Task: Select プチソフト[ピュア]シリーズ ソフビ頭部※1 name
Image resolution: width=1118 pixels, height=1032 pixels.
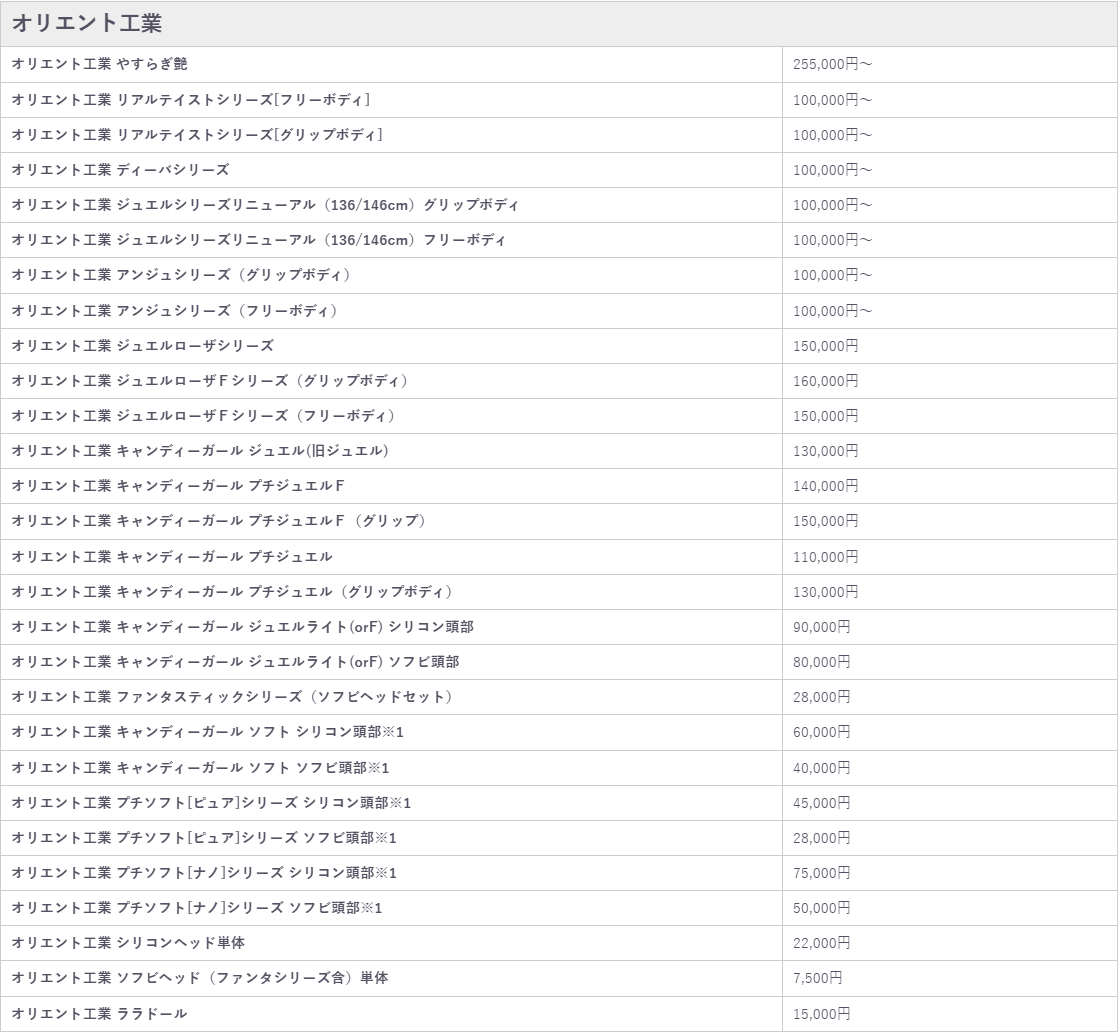Action: (x=204, y=837)
